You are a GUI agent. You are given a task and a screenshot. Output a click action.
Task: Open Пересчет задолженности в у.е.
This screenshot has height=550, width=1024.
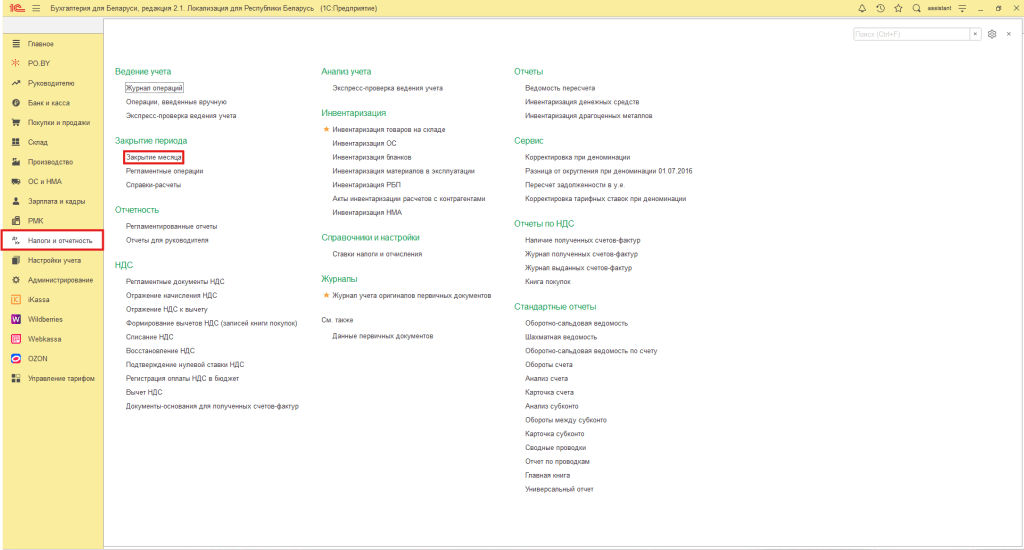click(x=575, y=184)
